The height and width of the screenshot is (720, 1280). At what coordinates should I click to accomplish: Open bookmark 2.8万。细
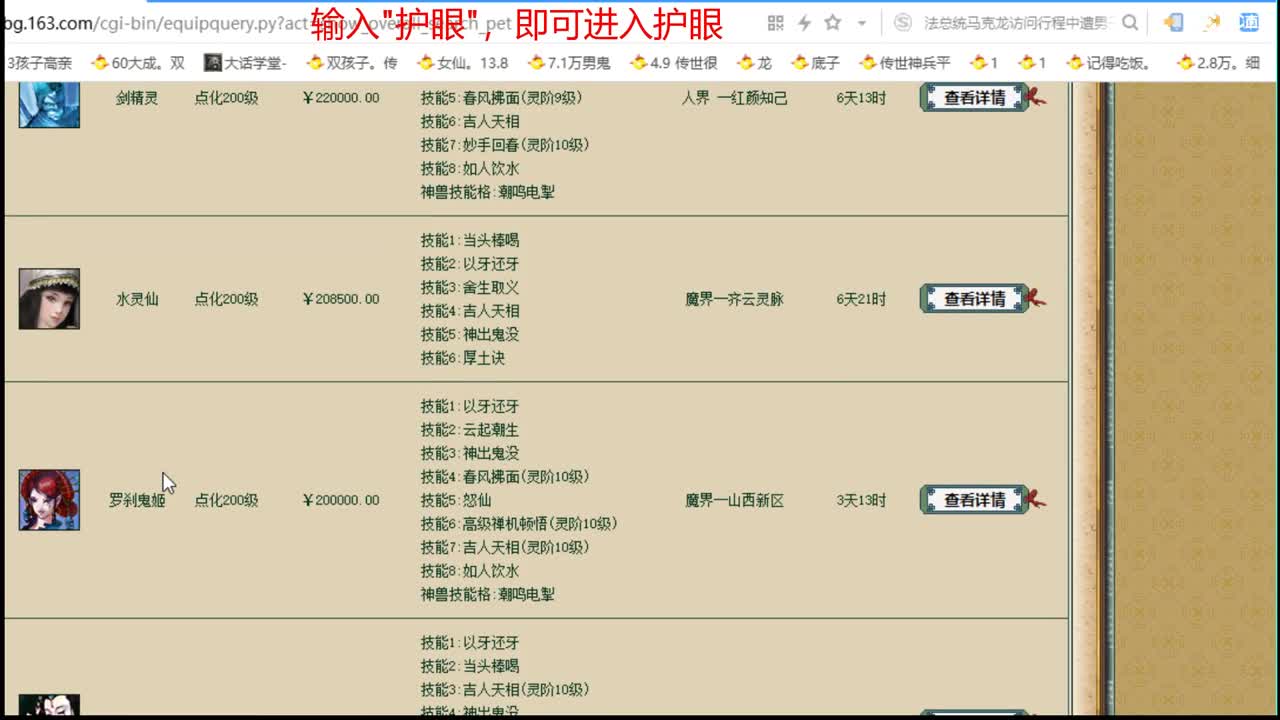1218,63
